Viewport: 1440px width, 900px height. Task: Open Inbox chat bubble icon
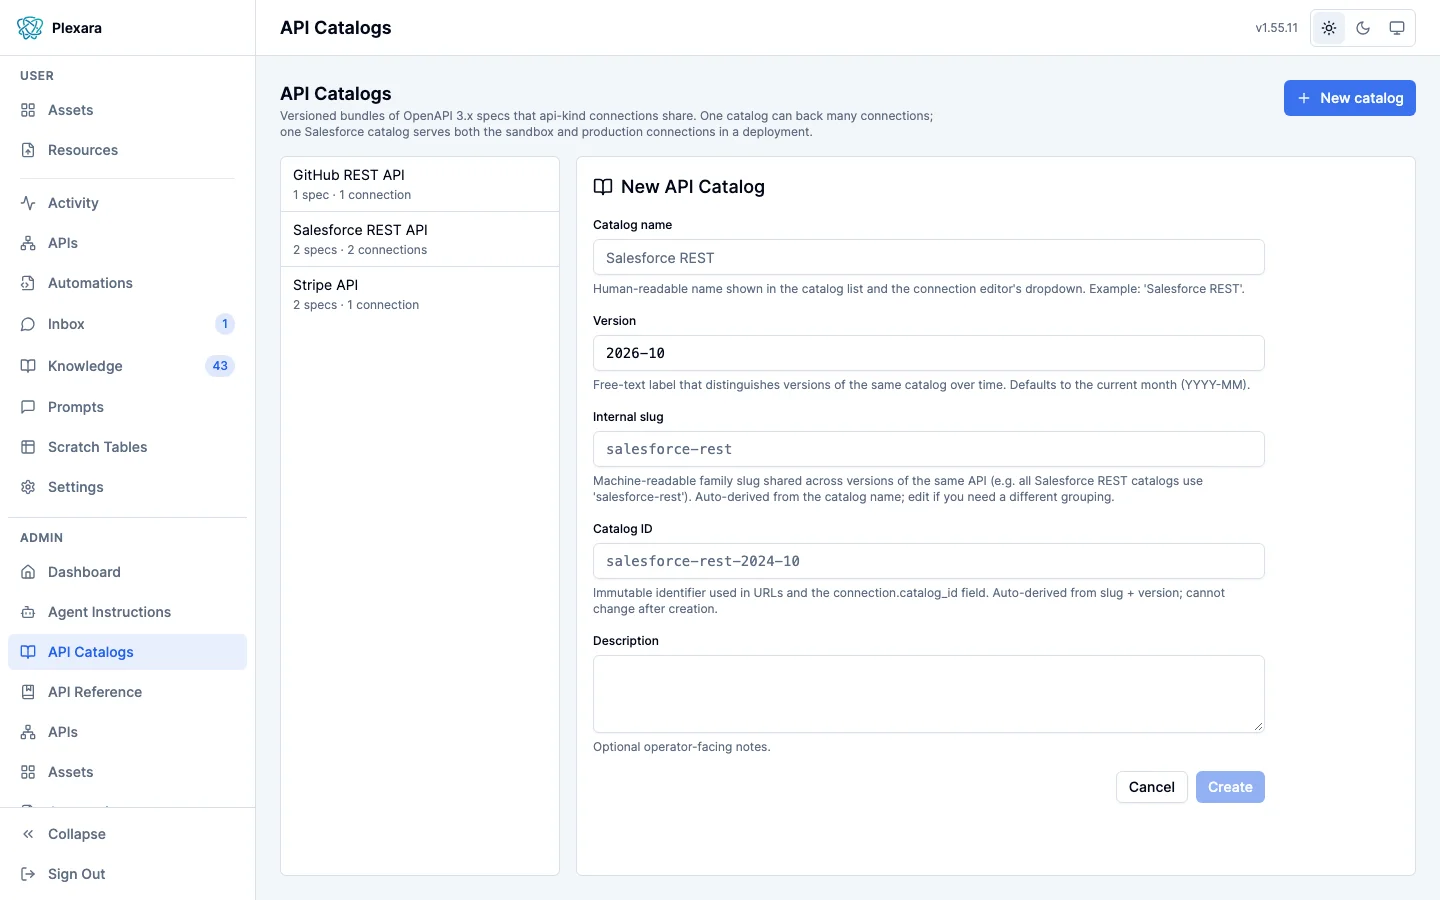[28, 324]
